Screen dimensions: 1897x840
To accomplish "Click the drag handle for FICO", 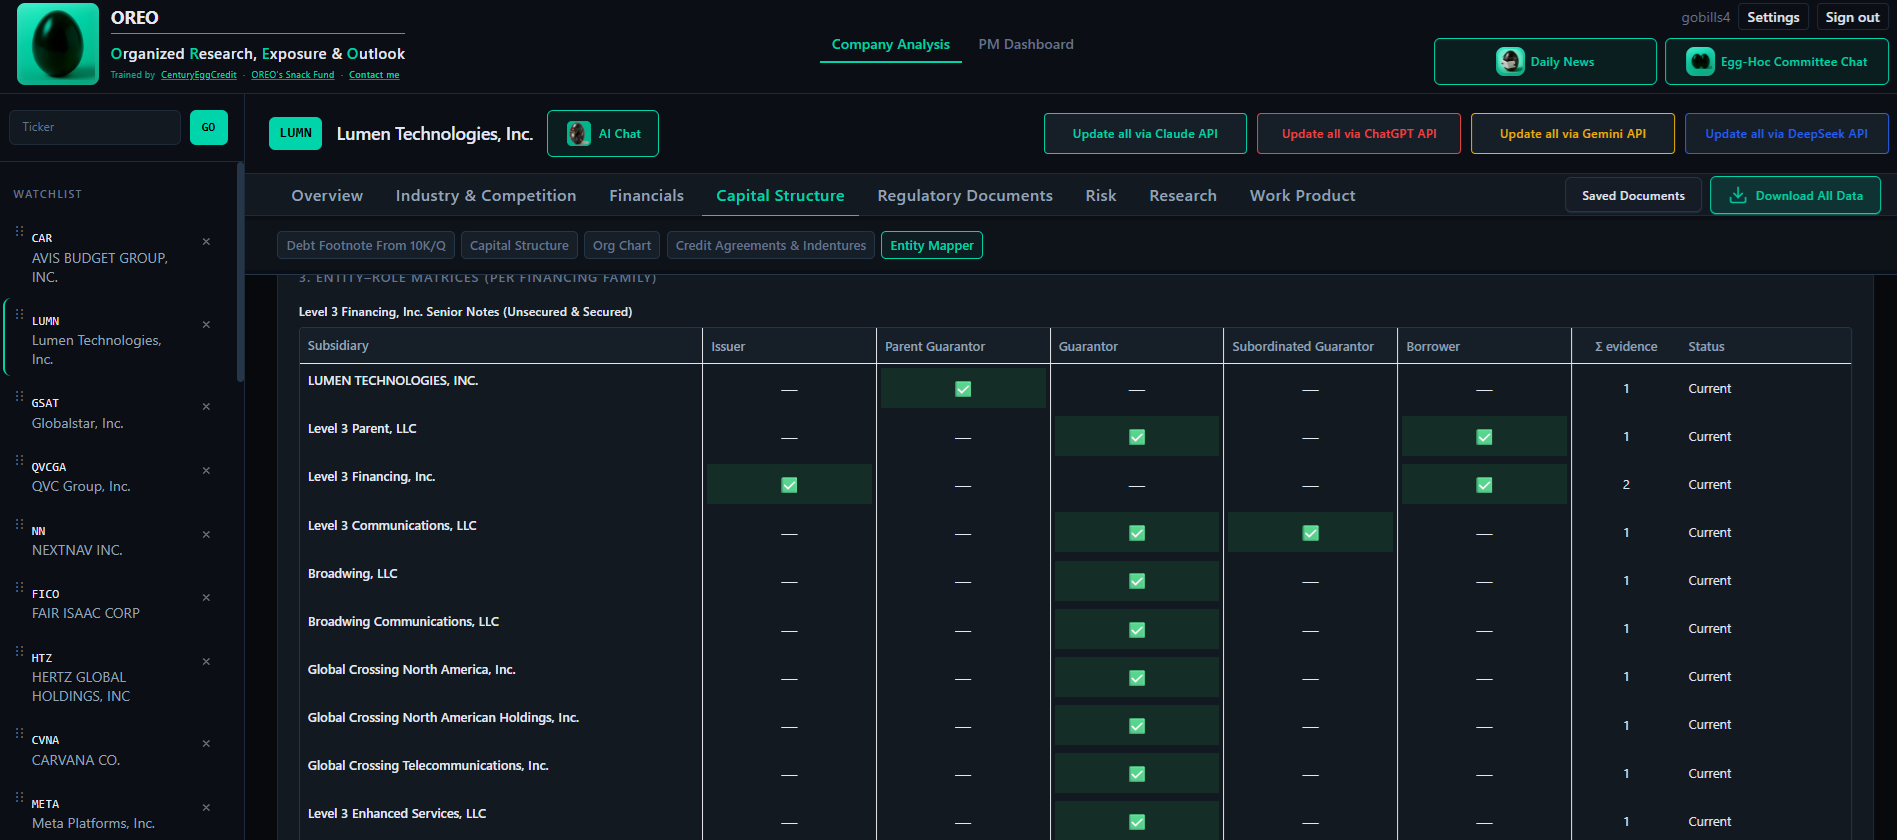I will point(19,587).
